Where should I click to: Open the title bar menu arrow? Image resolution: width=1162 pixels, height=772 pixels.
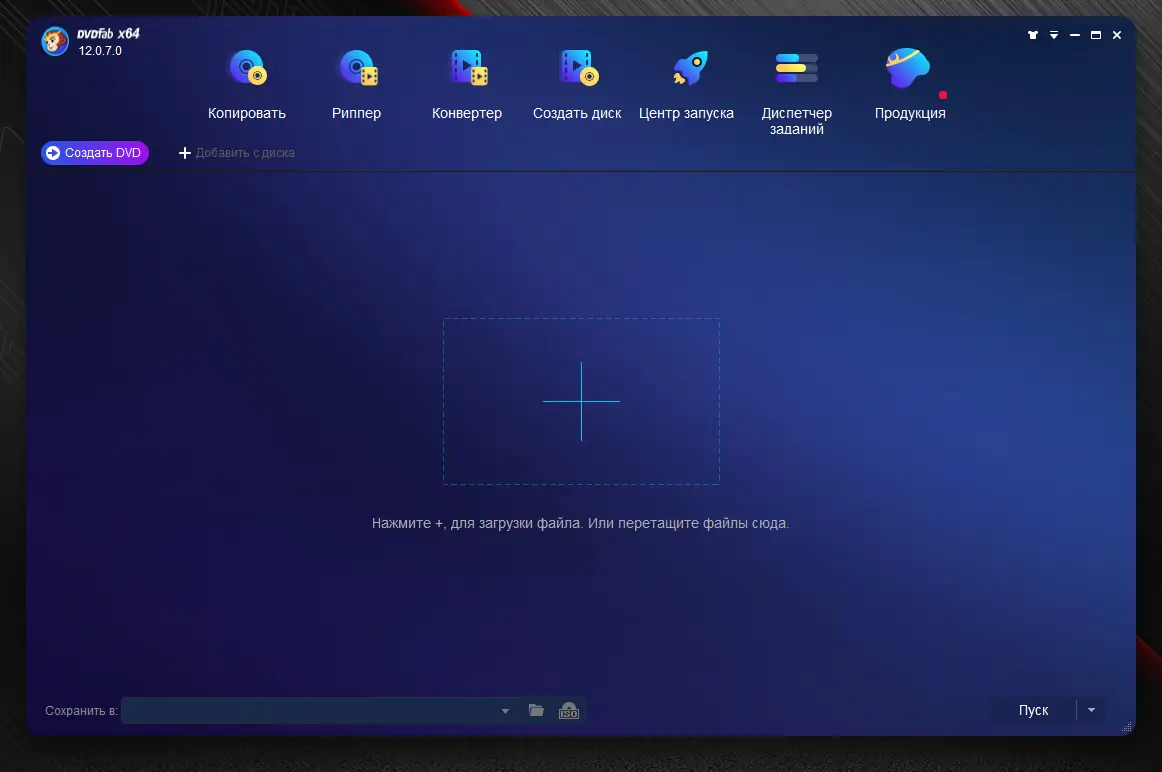pyautogui.click(x=1054, y=34)
